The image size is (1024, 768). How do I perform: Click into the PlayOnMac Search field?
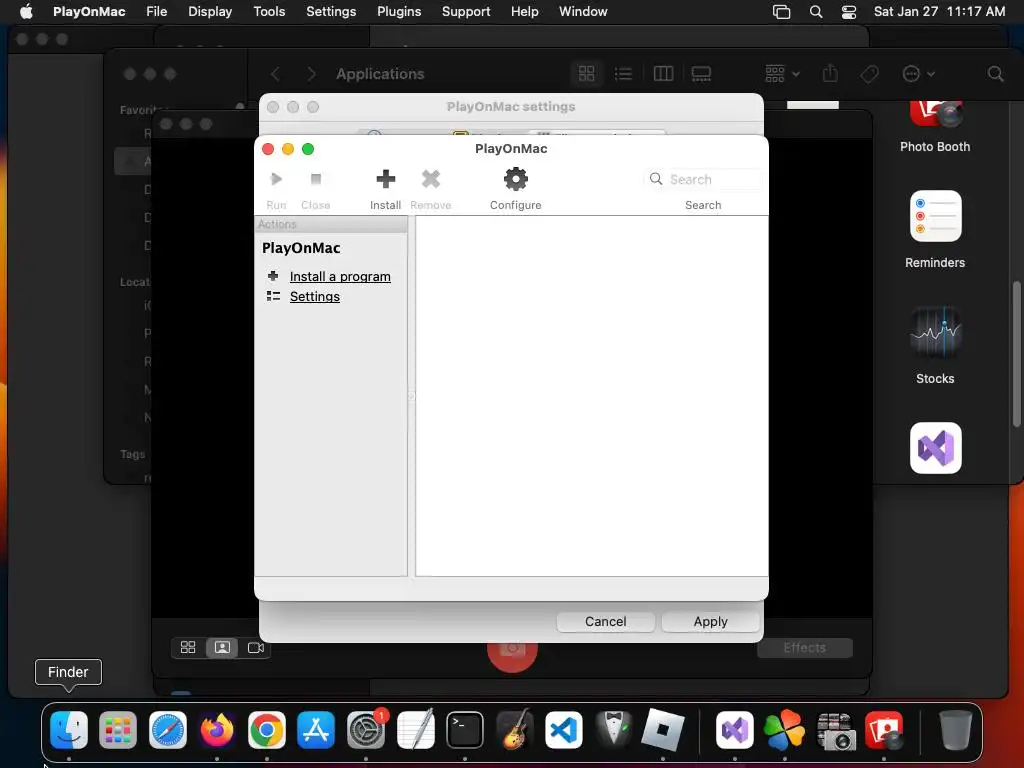[703, 179]
